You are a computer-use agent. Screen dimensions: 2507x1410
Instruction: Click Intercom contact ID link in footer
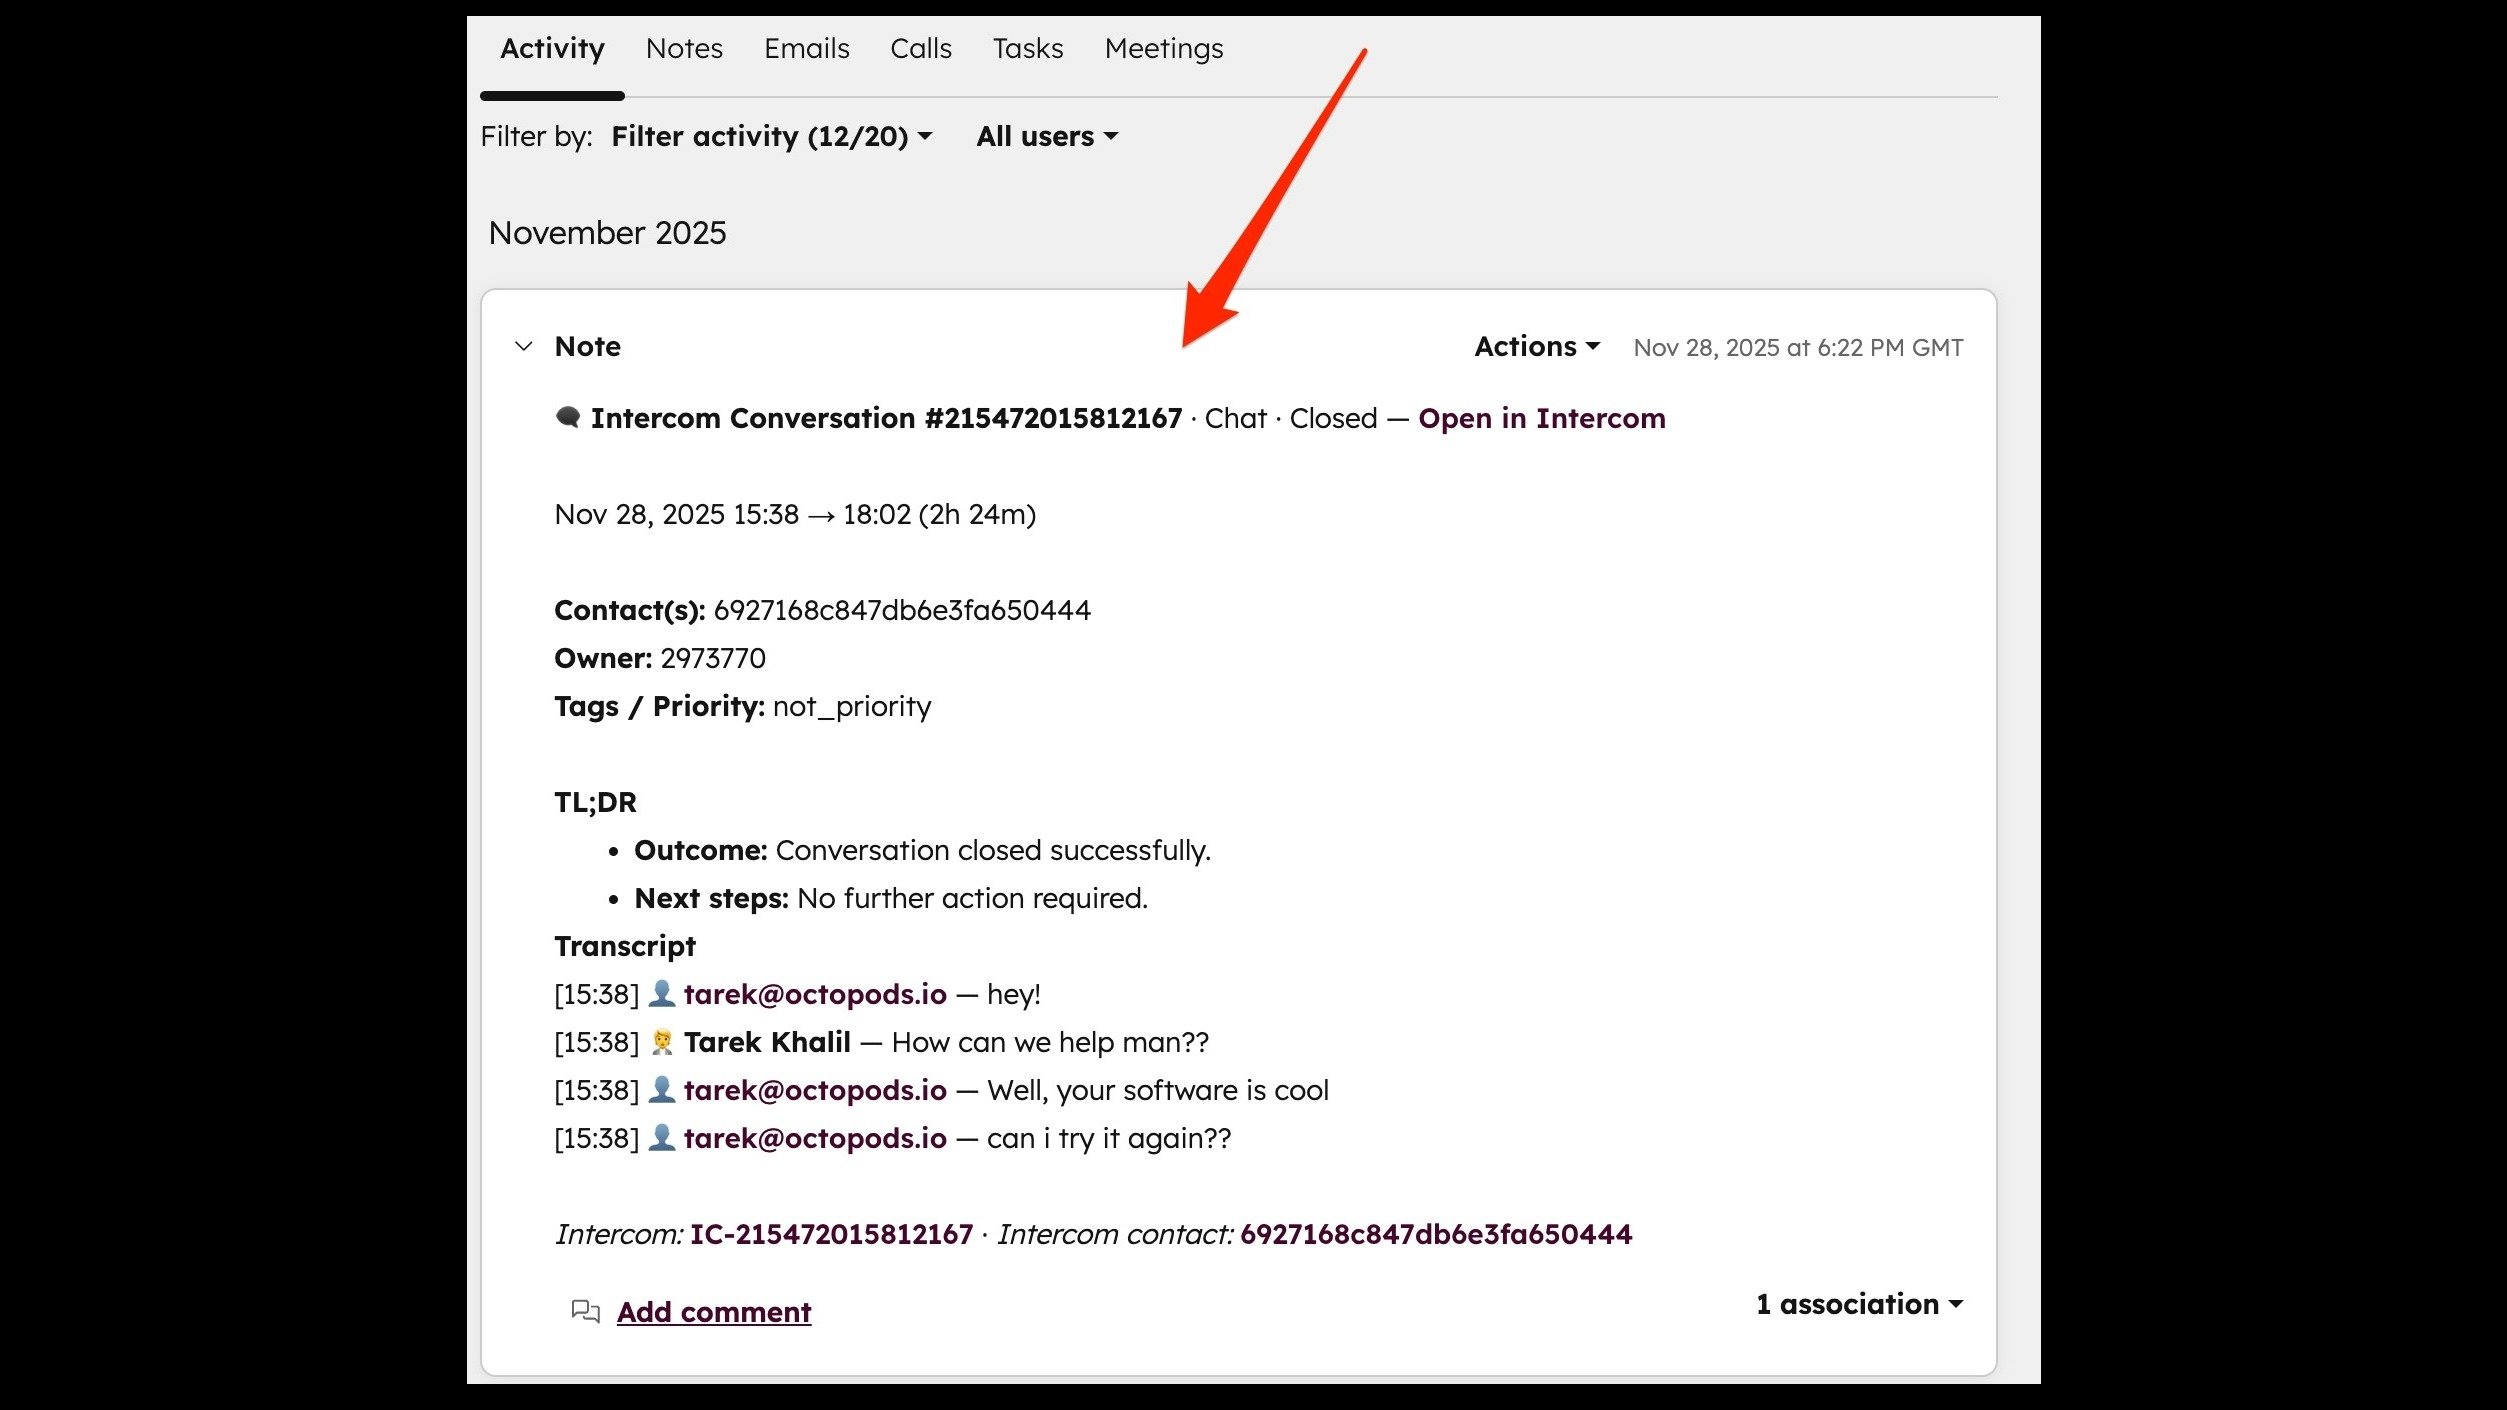[x=1435, y=1234]
